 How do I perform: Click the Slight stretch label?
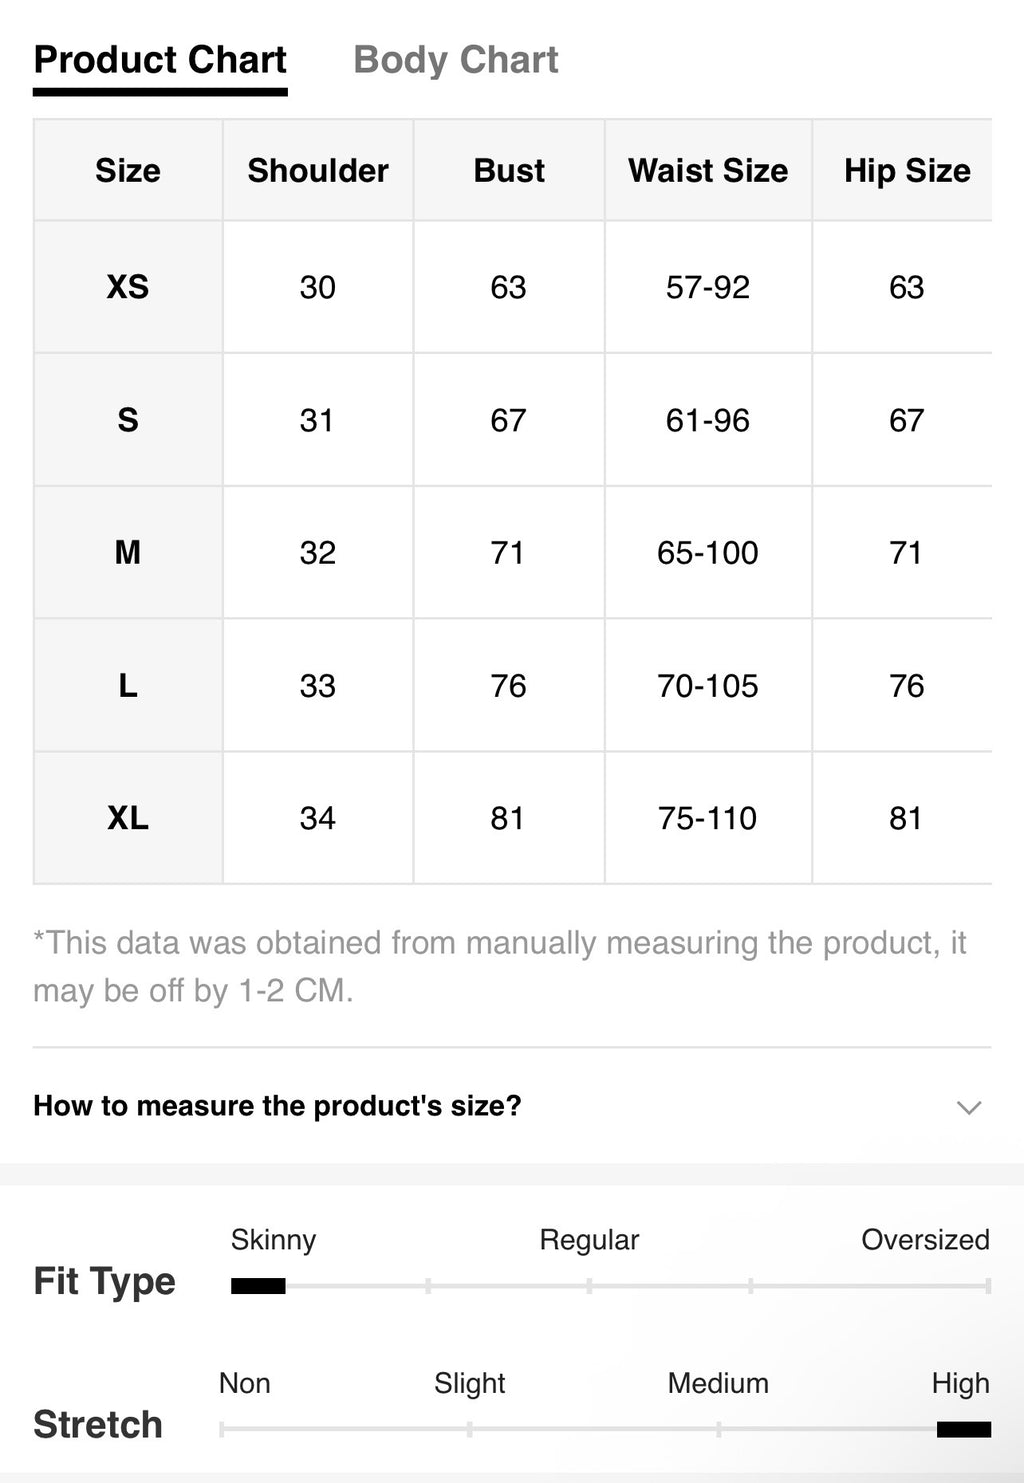click(469, 1383)
